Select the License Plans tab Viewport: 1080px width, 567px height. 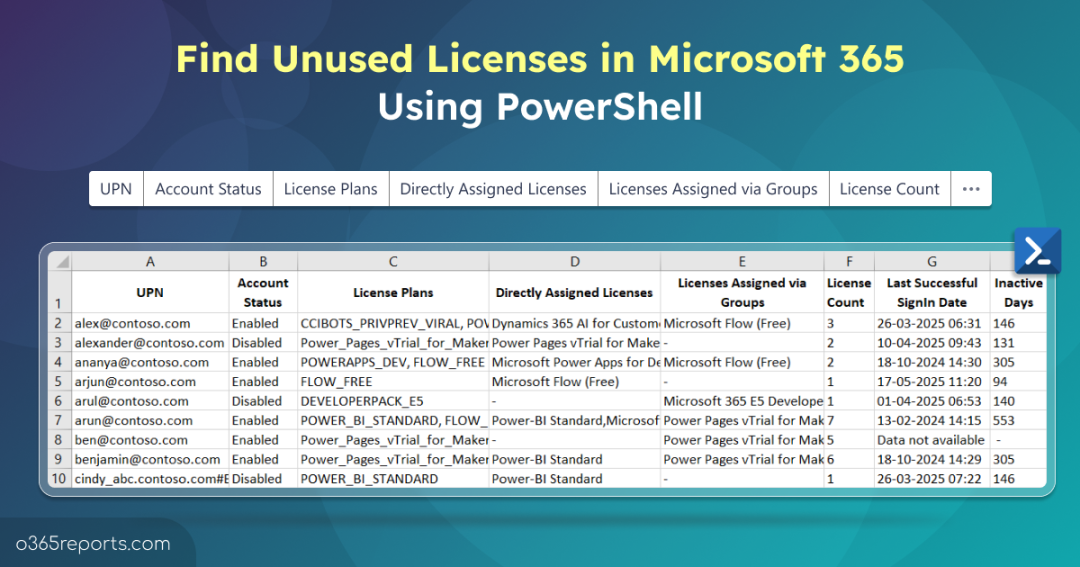point(331,189)
